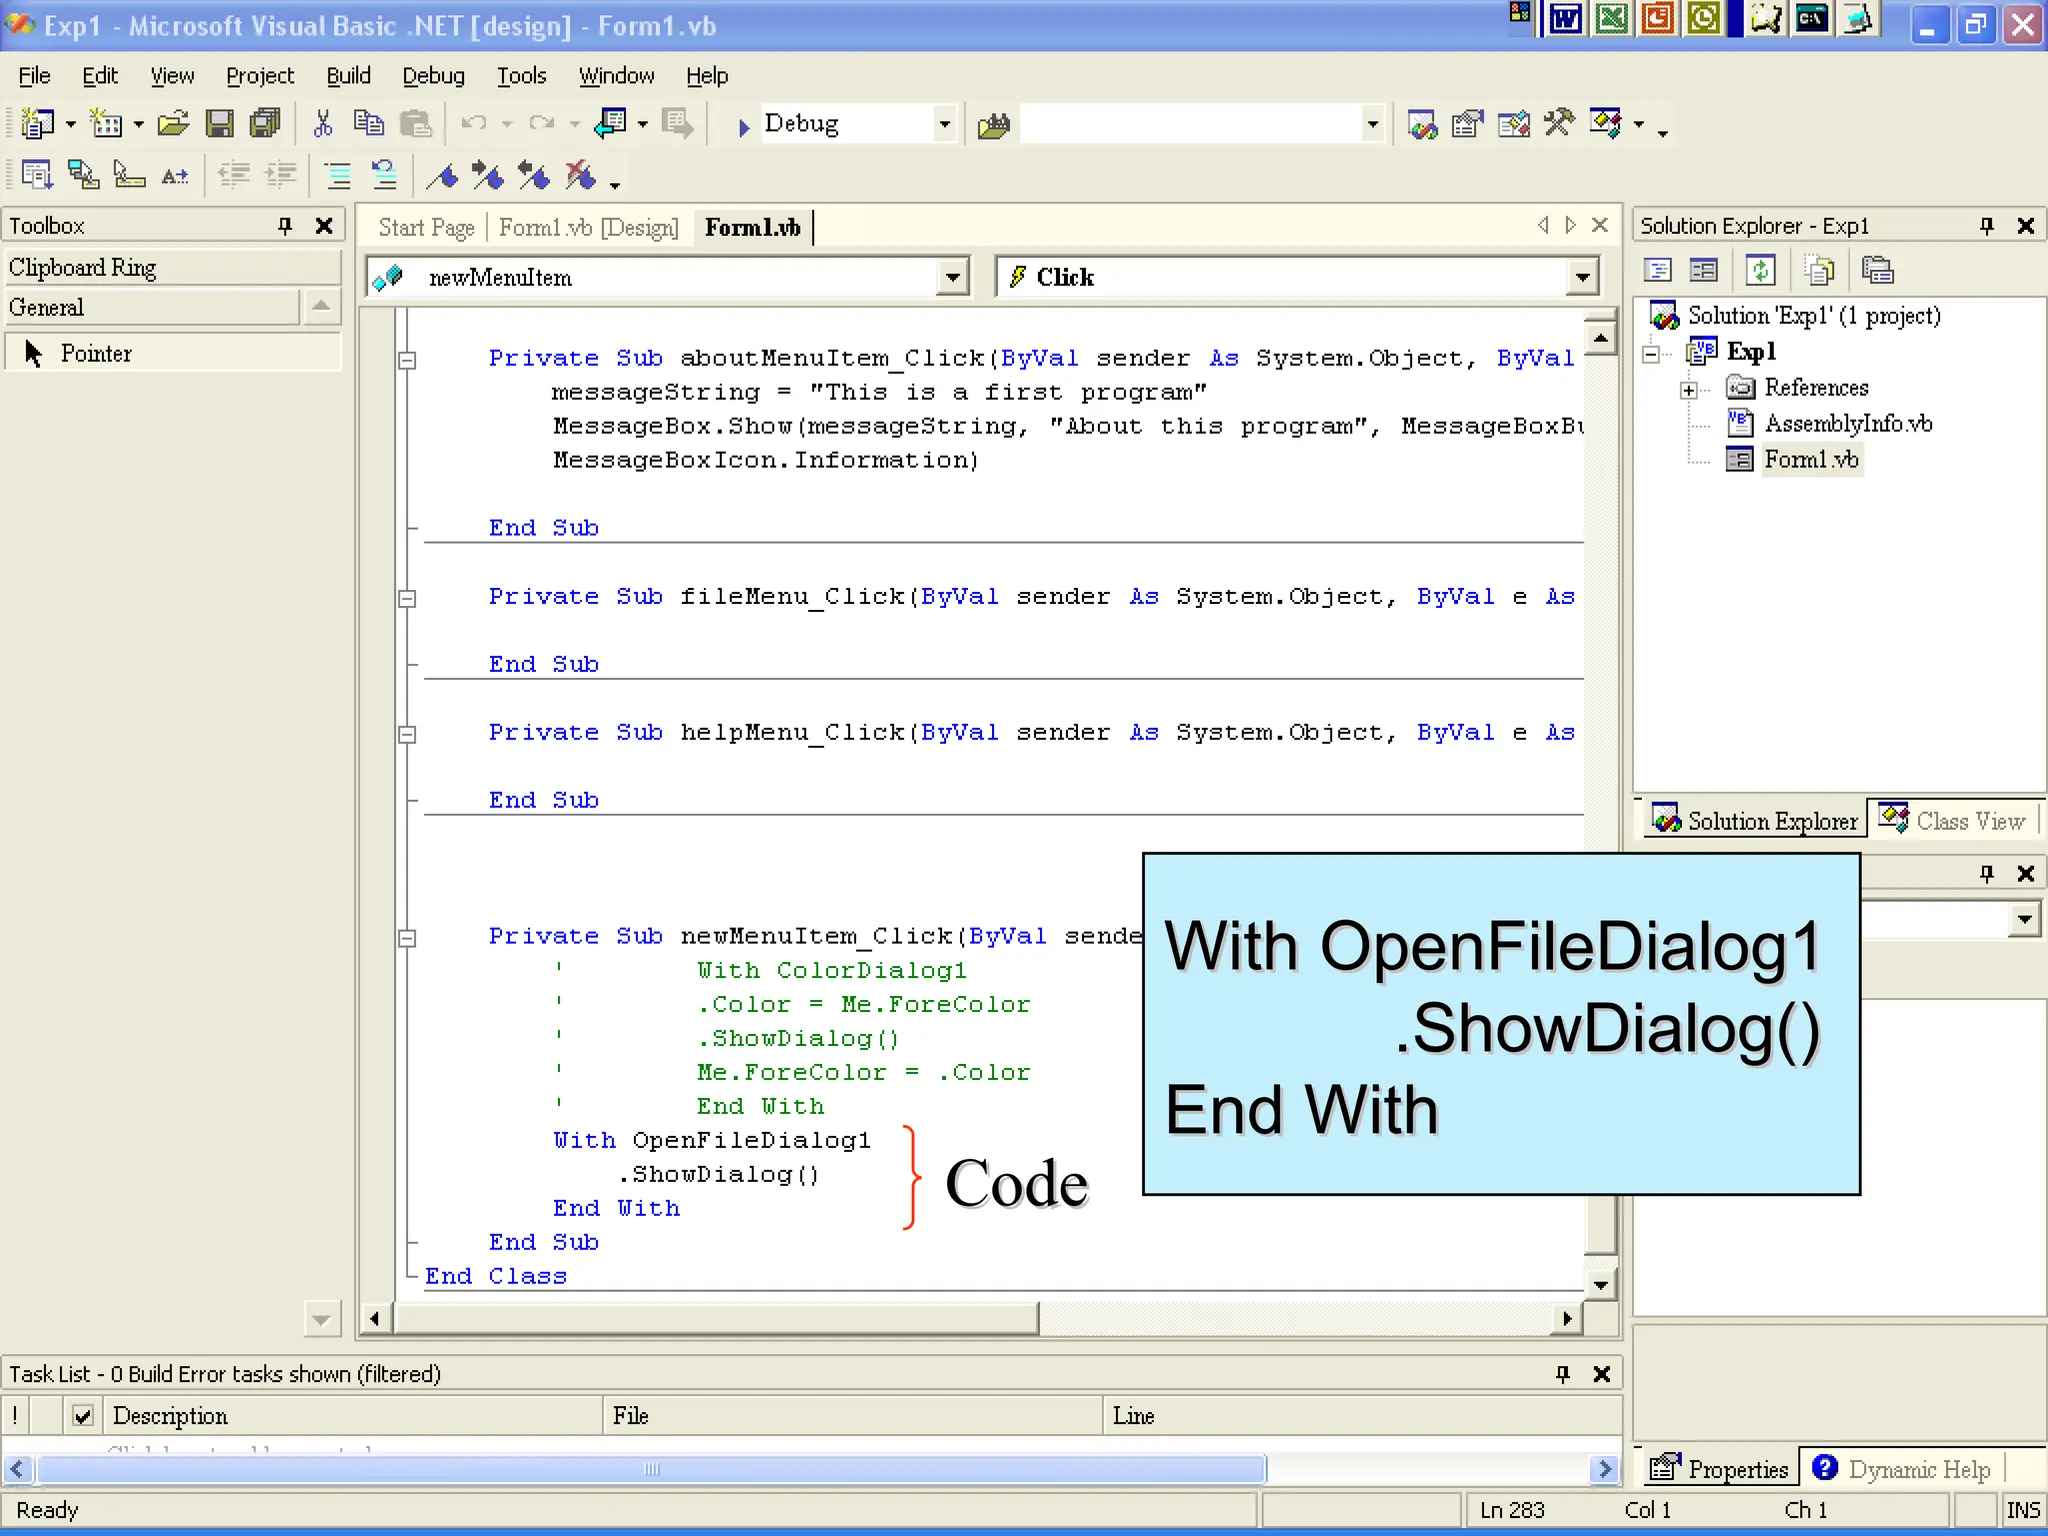Click Show All Files icon in Solution Explorer
The width and height of the screenshot is (2048, 1536).
click(x=1819, y=270)
